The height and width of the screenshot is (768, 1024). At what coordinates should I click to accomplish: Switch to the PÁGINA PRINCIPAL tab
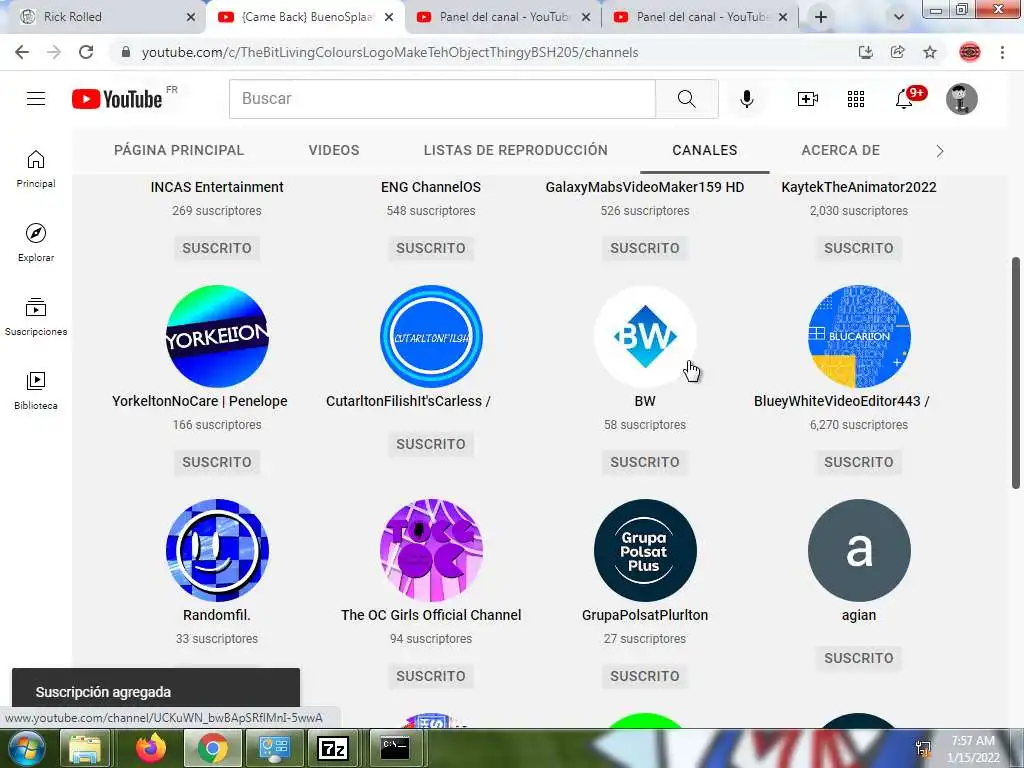pyautogui.click(x=179, y=150)
